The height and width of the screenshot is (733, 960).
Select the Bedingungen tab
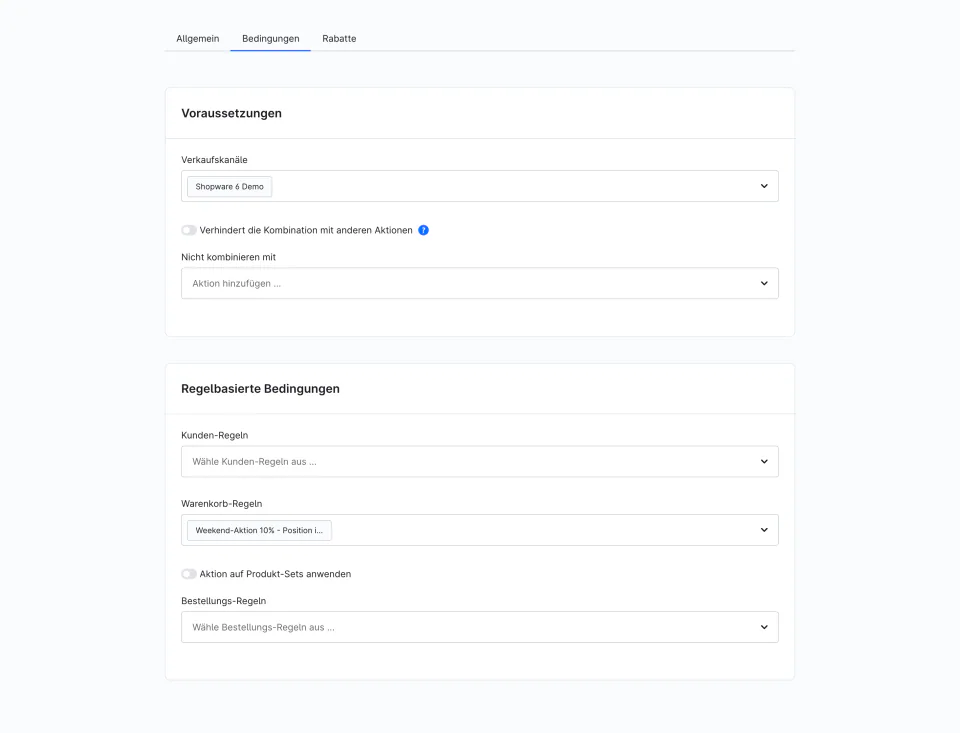[x=271, y=39]
